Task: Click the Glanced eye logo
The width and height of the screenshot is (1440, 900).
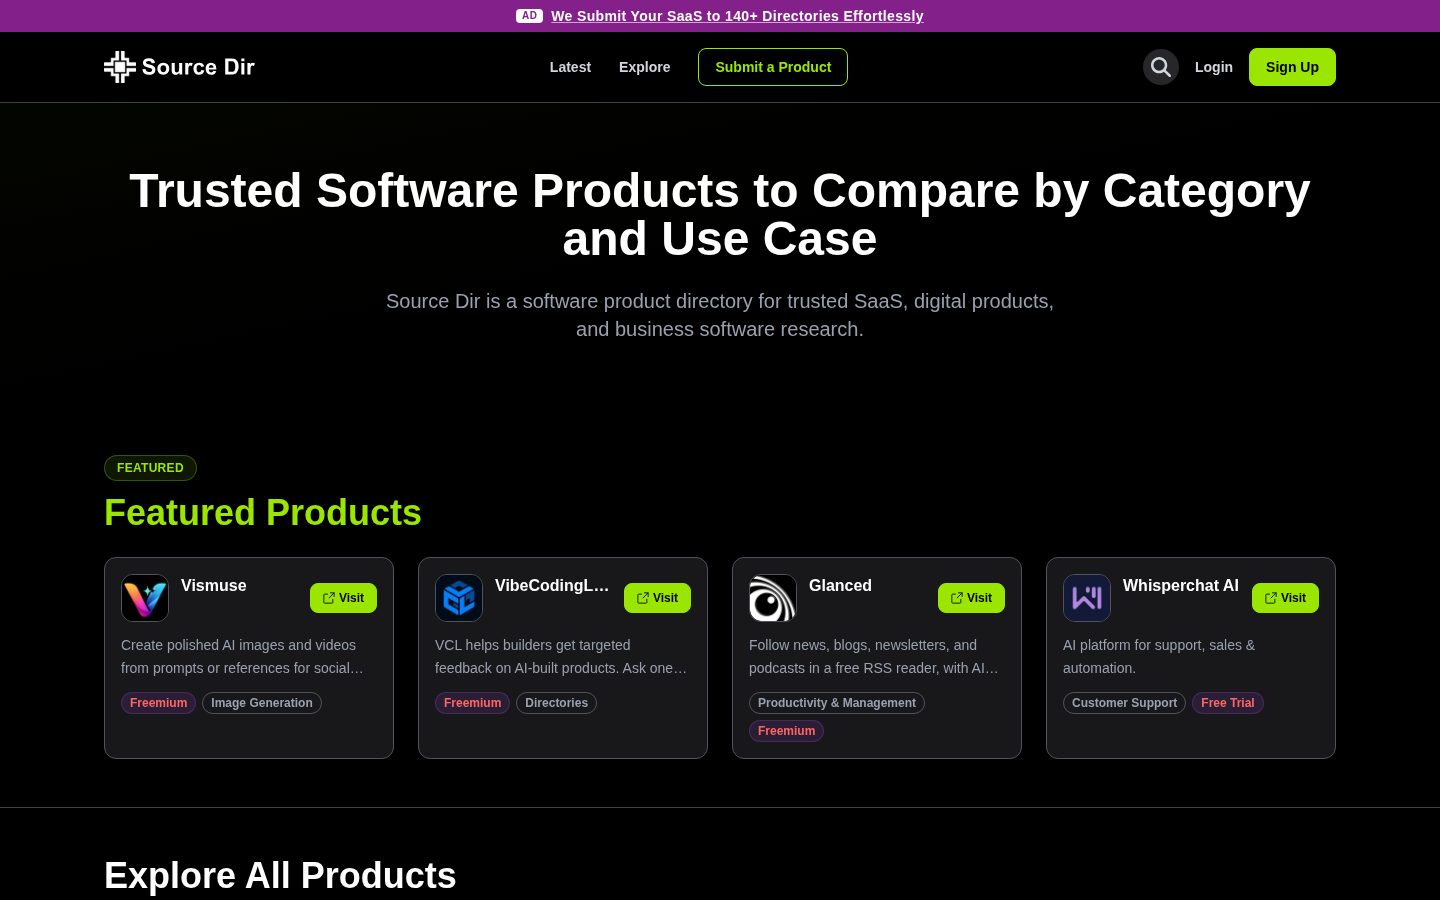Action: tap(773, 598)
